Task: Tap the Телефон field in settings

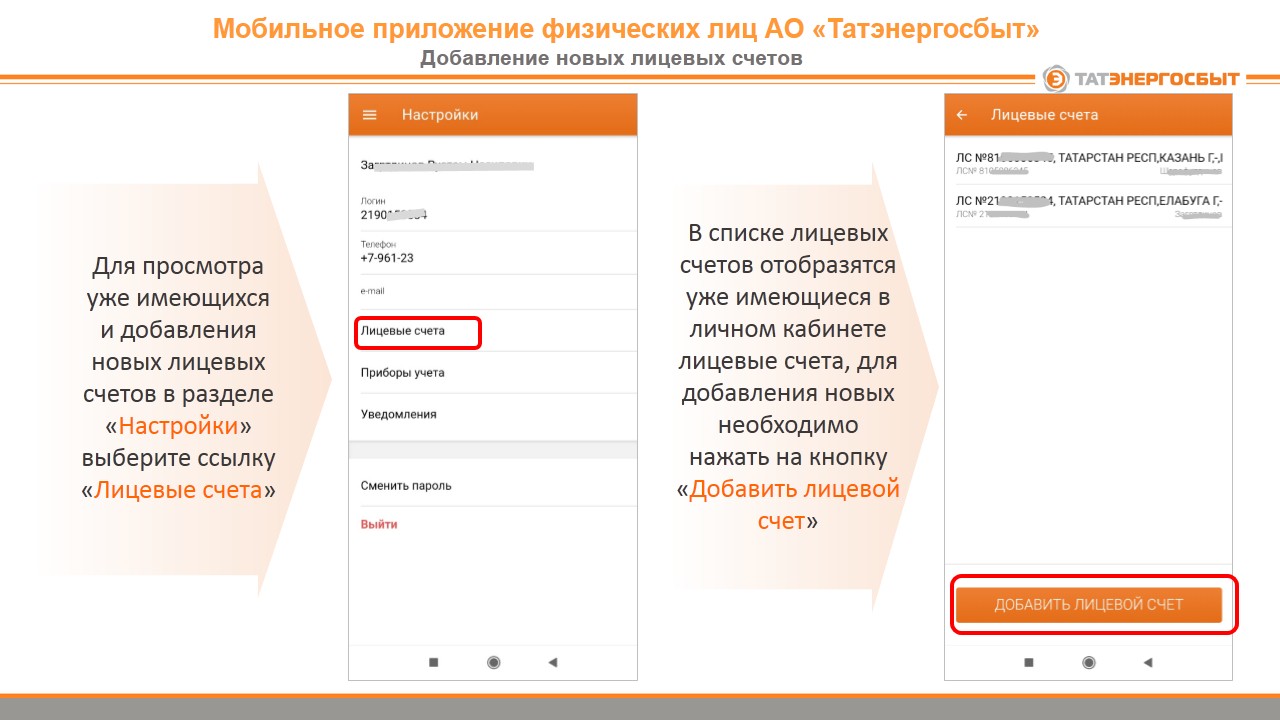Action: pyautogui.click(x=492, y=252)
